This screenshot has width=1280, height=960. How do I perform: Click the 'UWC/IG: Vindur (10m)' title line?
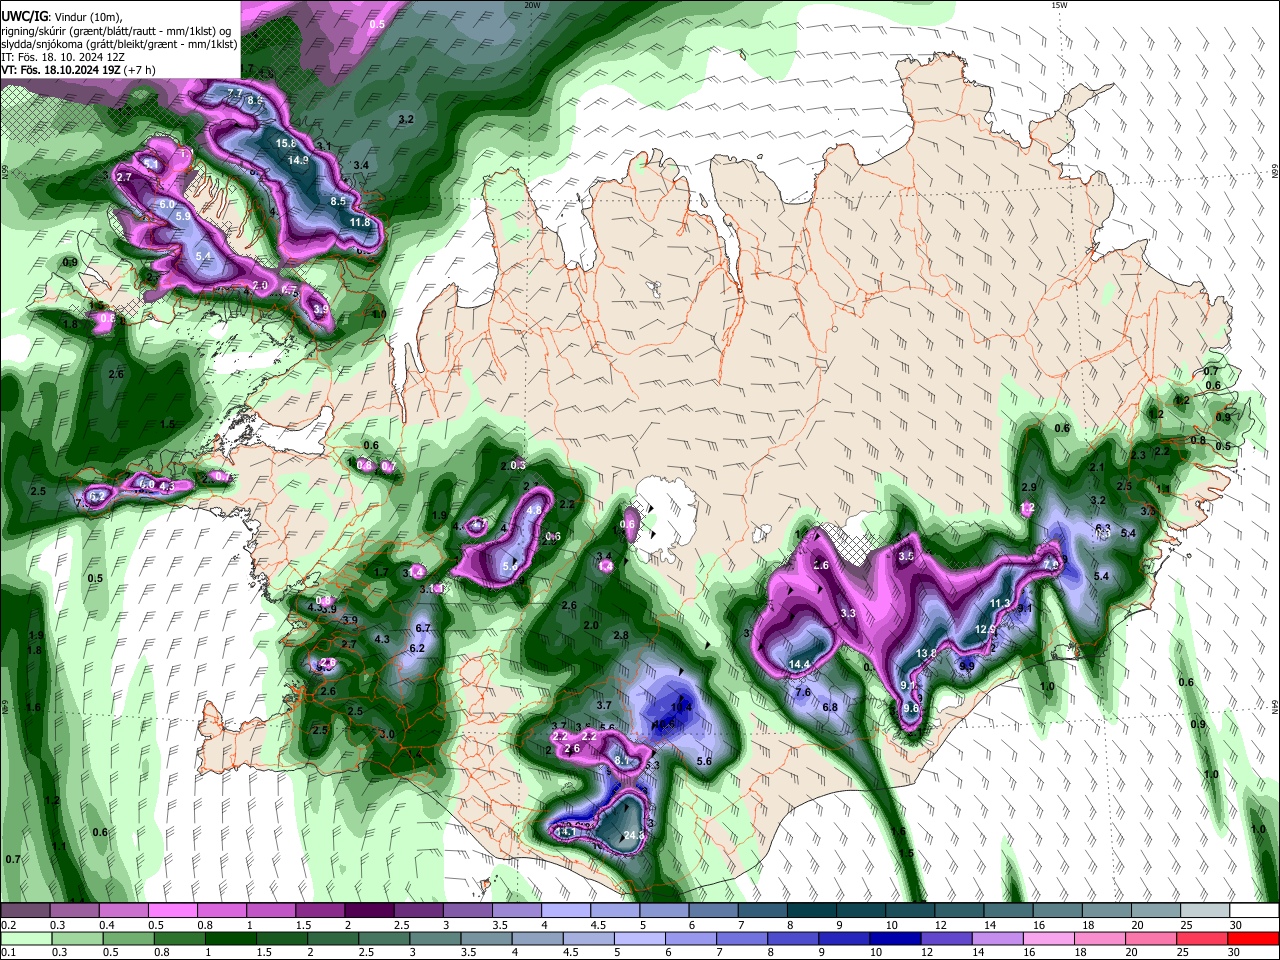[61, 17]
